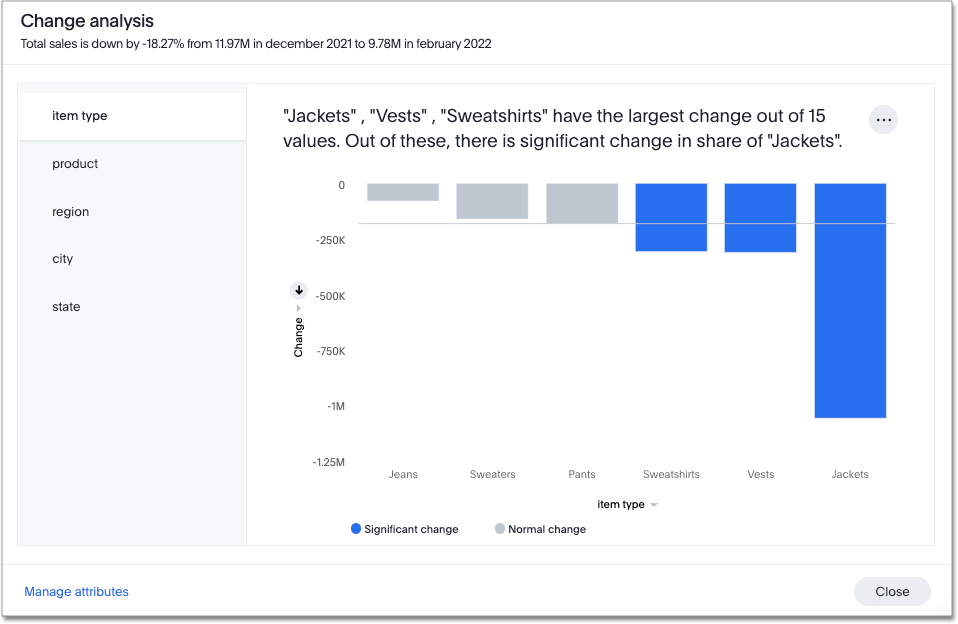Open the item type axis dropdown

655,504
